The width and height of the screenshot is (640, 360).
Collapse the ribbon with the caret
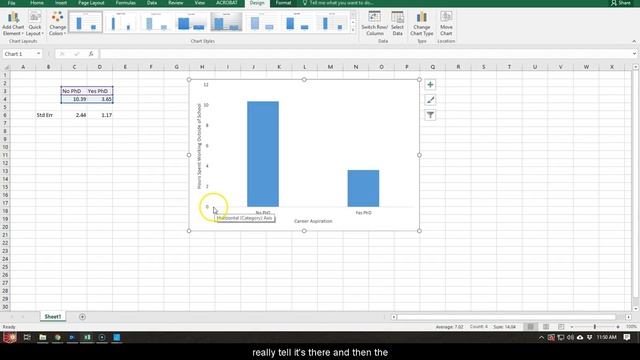[634, 41]
